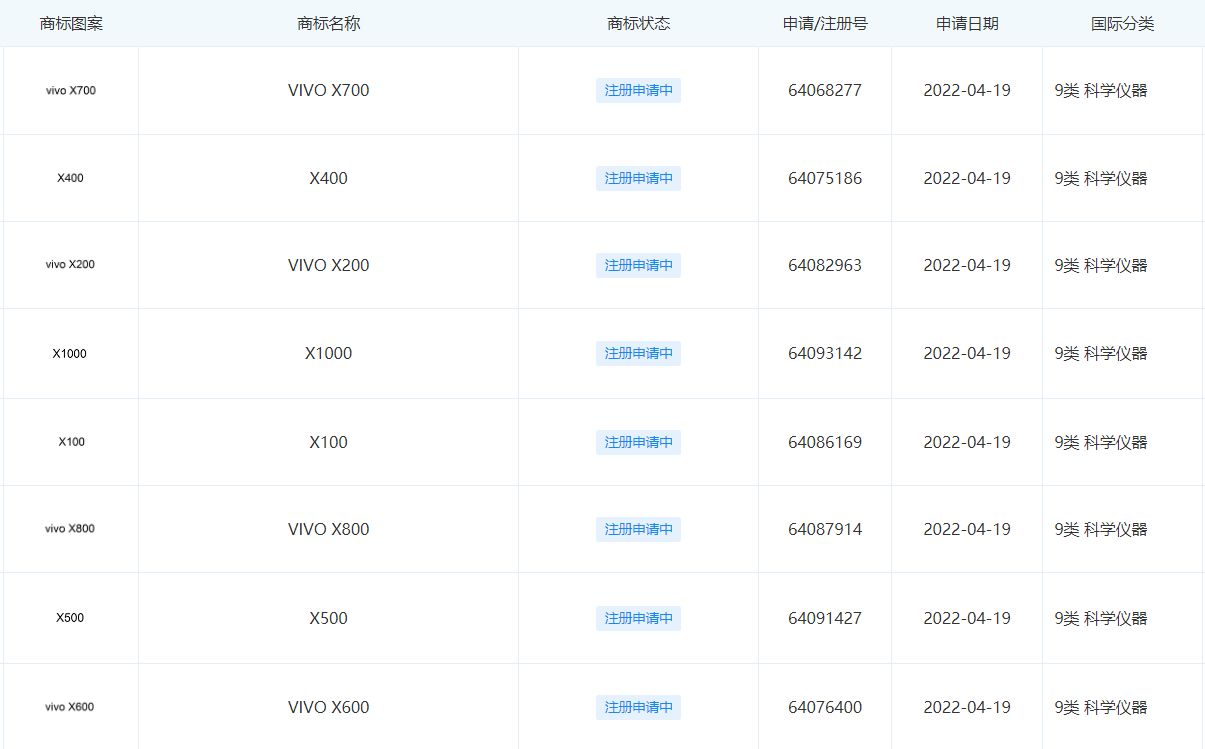Select trademark name X100
Viewport: 1205px width, 749px height.
329,442
